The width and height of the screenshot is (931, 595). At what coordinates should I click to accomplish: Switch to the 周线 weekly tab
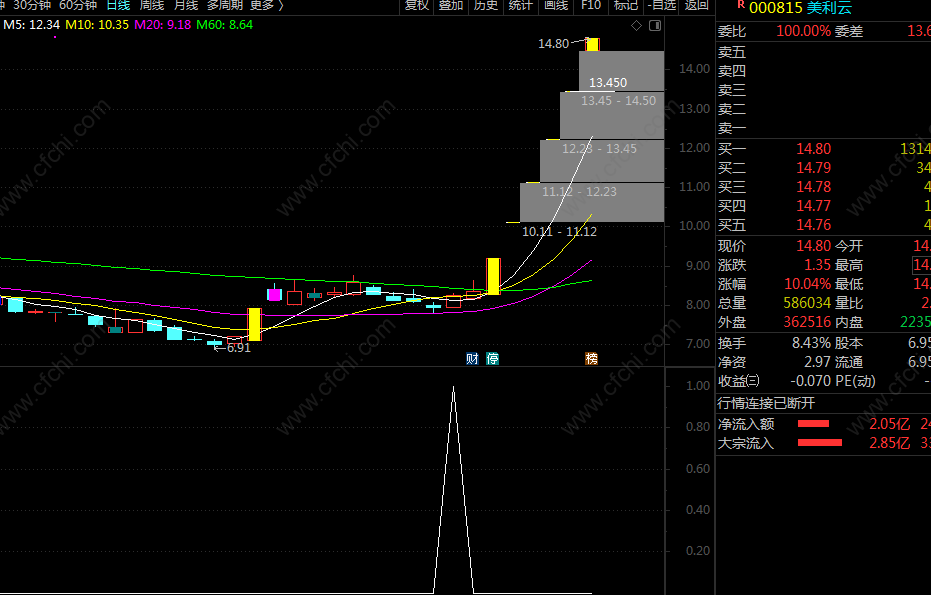(x=151, y=5)
